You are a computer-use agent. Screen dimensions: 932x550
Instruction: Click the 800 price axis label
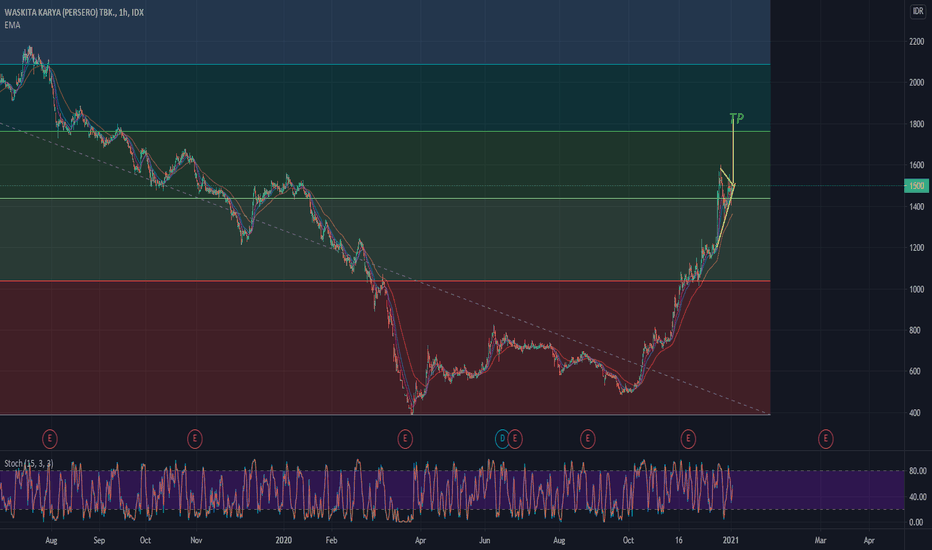915,331
